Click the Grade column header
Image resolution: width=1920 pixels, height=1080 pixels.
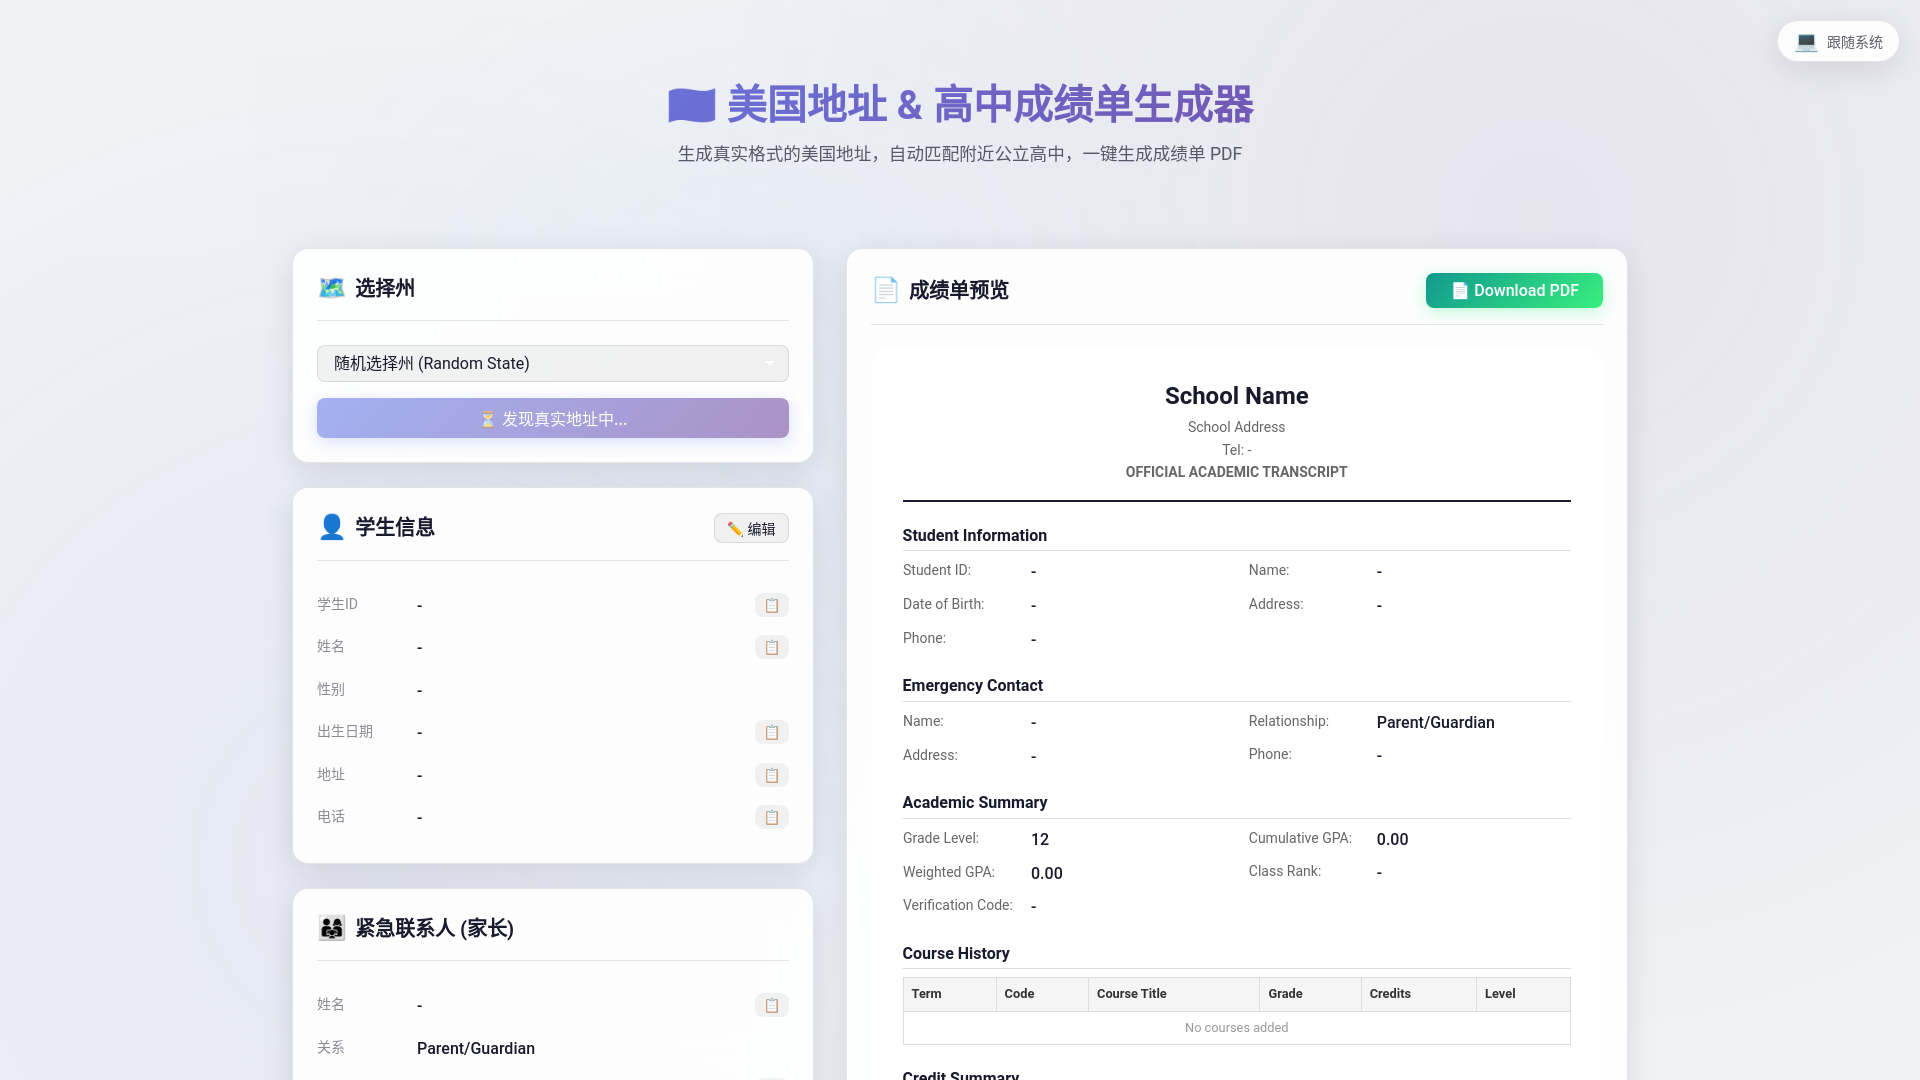coord(1310,994)
